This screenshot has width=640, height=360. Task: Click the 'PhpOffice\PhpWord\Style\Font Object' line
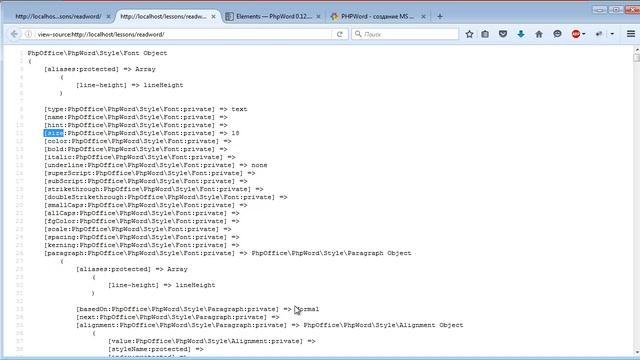[x=98, y=53]
